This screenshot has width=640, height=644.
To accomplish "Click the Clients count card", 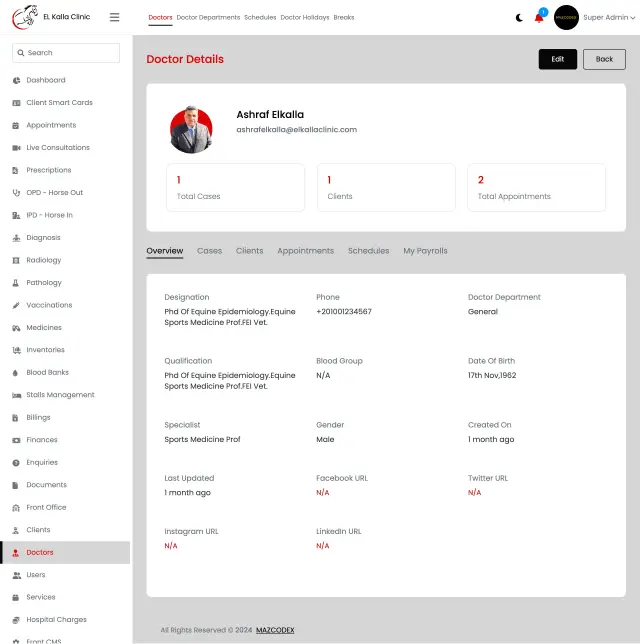I will point(386,187).
